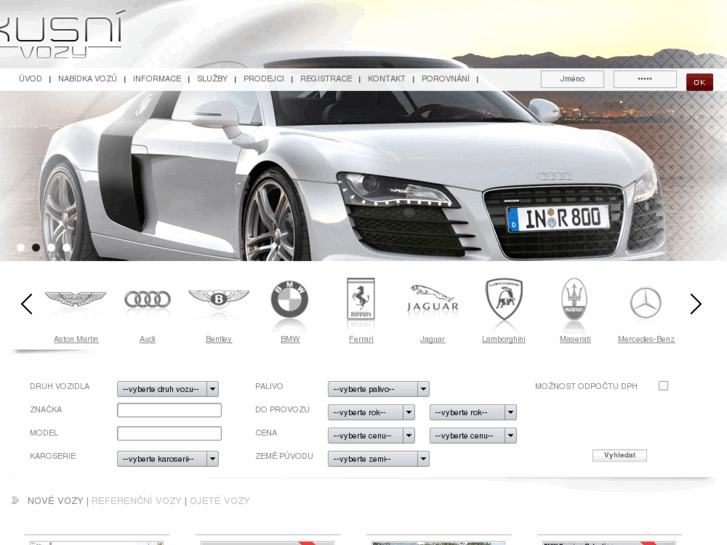Screen dimensions: 727x545
Task: Follow the Bentley text link
Action: 219,339
